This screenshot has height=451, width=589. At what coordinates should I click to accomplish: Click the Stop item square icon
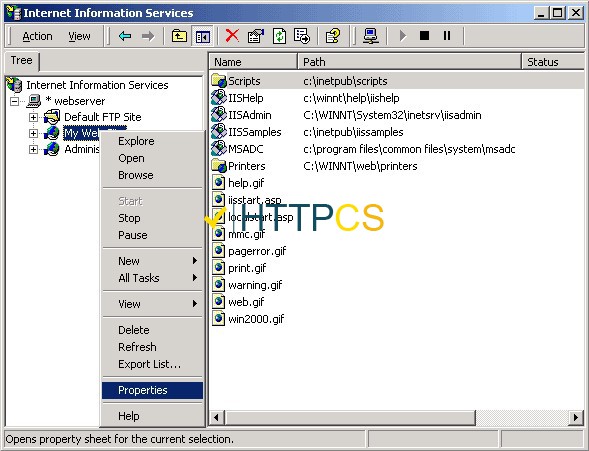[x=424, y=36]
